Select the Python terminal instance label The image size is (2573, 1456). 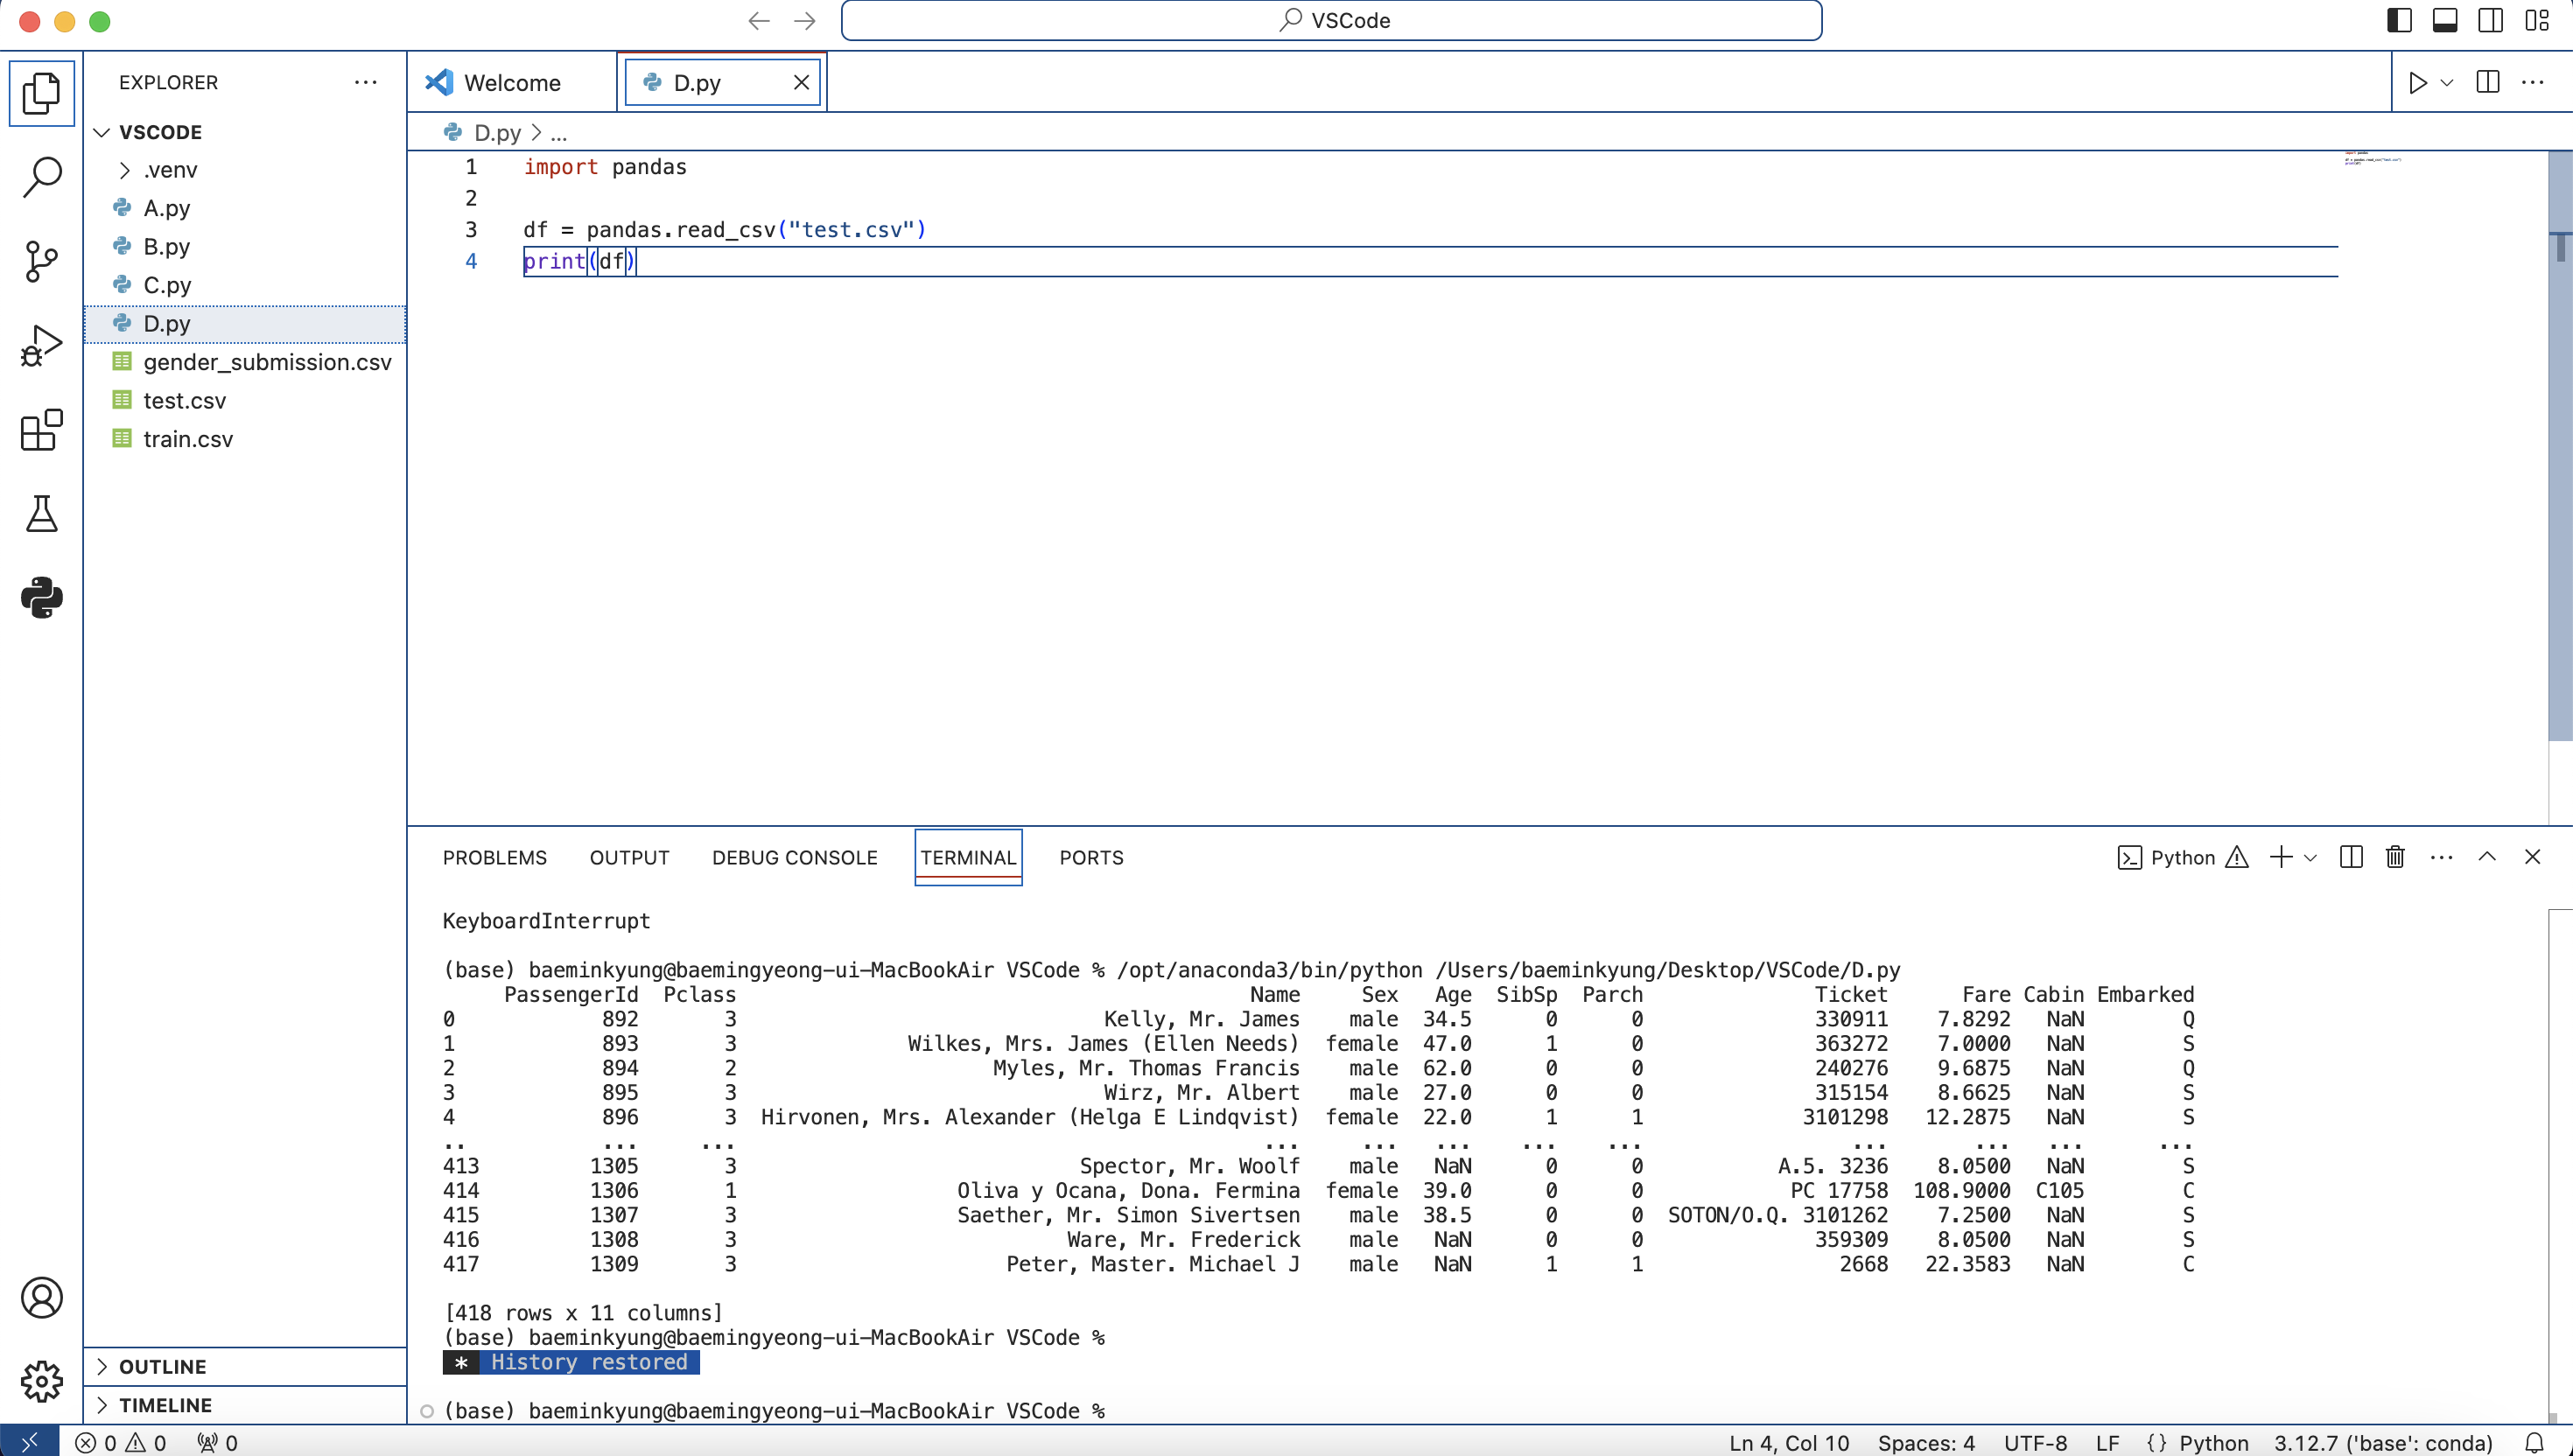point(2182,857)
